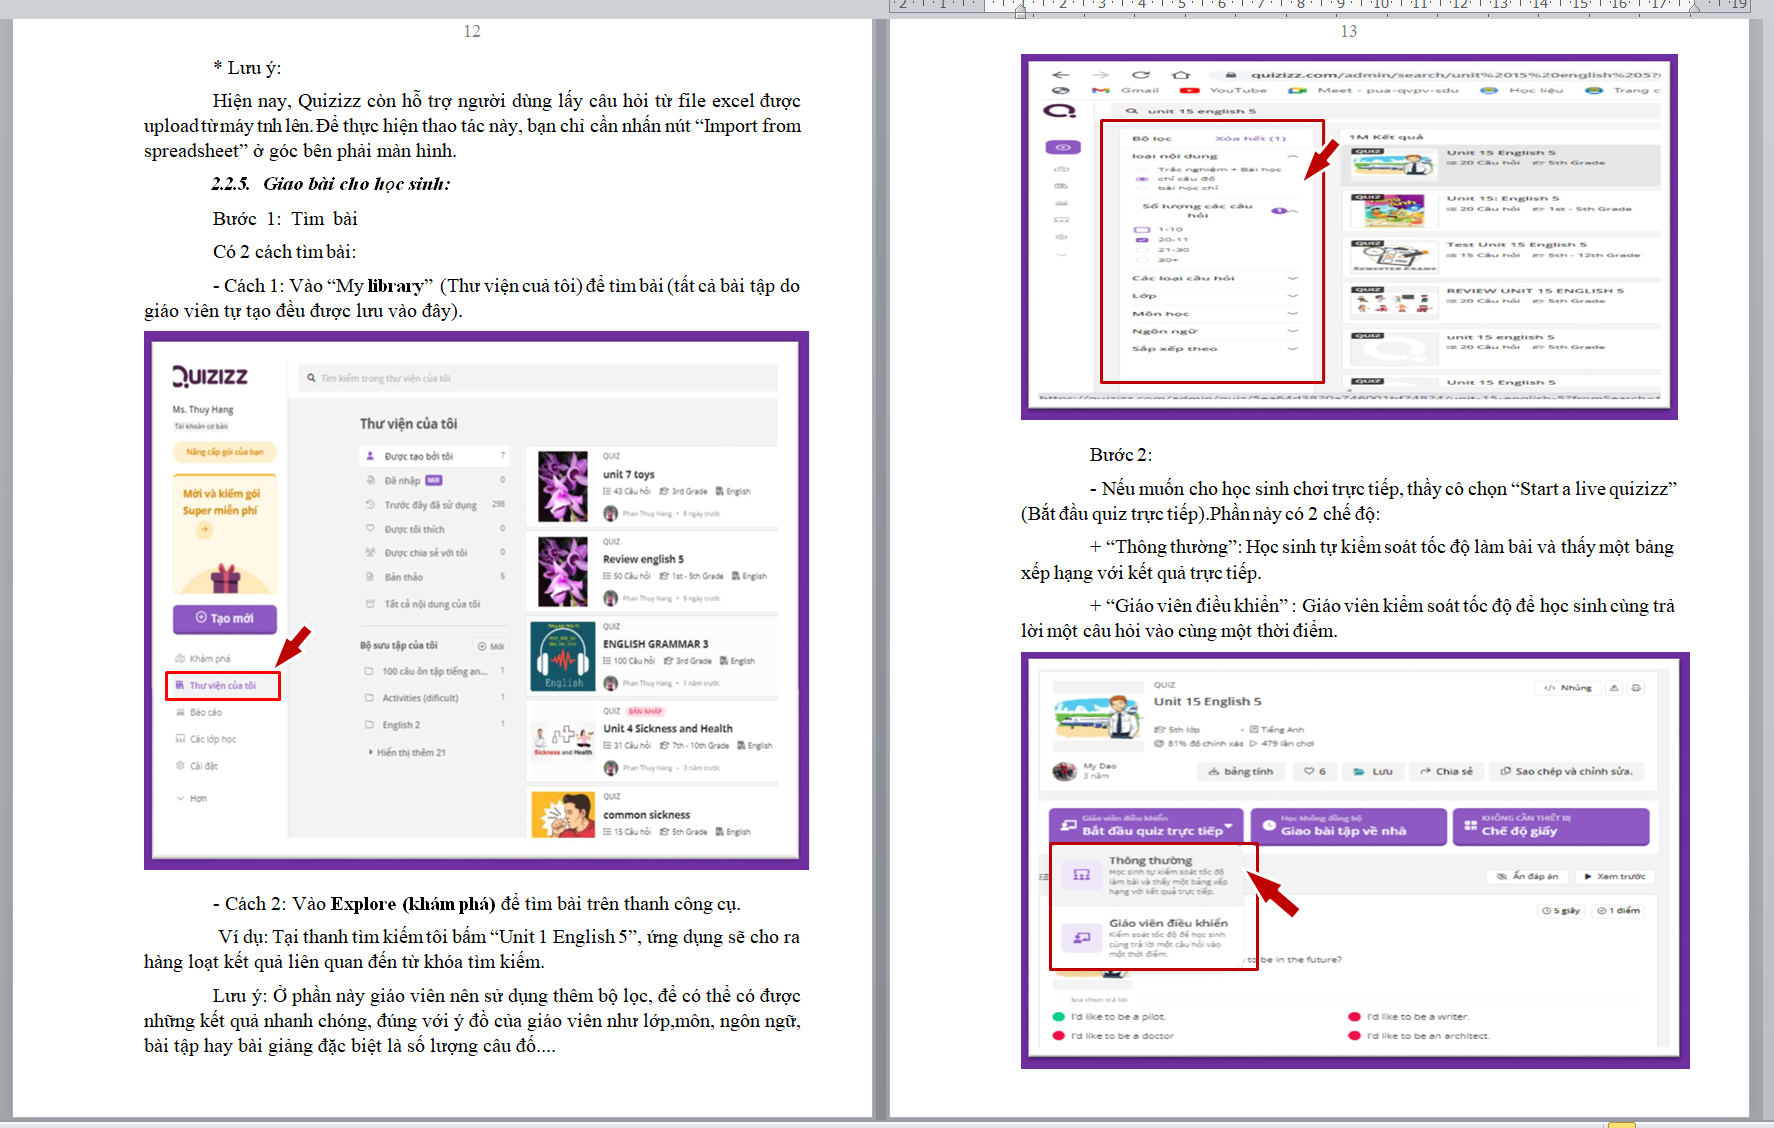
Task: Click the browser reload icon
Action: coord(1140,75)
